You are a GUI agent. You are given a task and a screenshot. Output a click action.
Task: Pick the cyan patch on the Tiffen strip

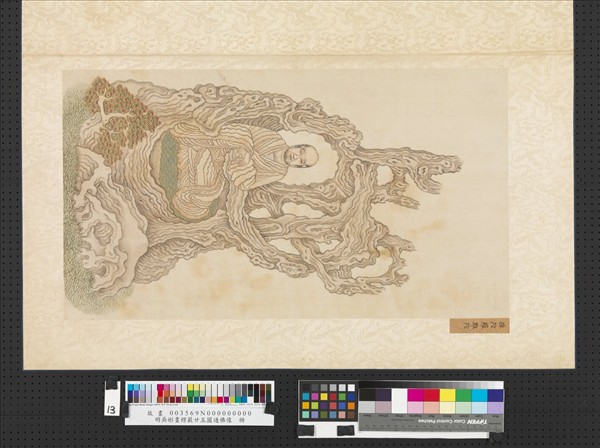(478, 395)
